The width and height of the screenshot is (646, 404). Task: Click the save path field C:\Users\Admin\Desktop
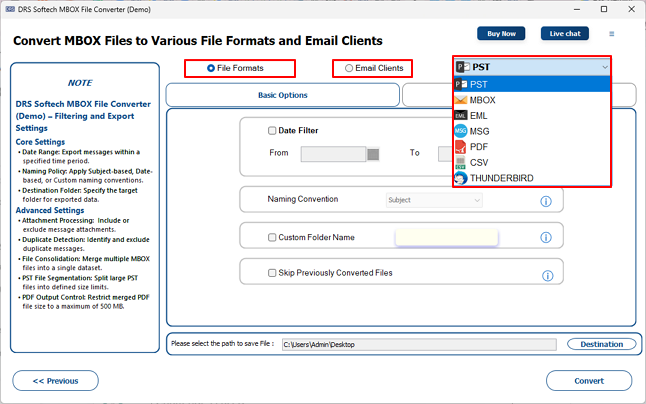click(419, 344)
